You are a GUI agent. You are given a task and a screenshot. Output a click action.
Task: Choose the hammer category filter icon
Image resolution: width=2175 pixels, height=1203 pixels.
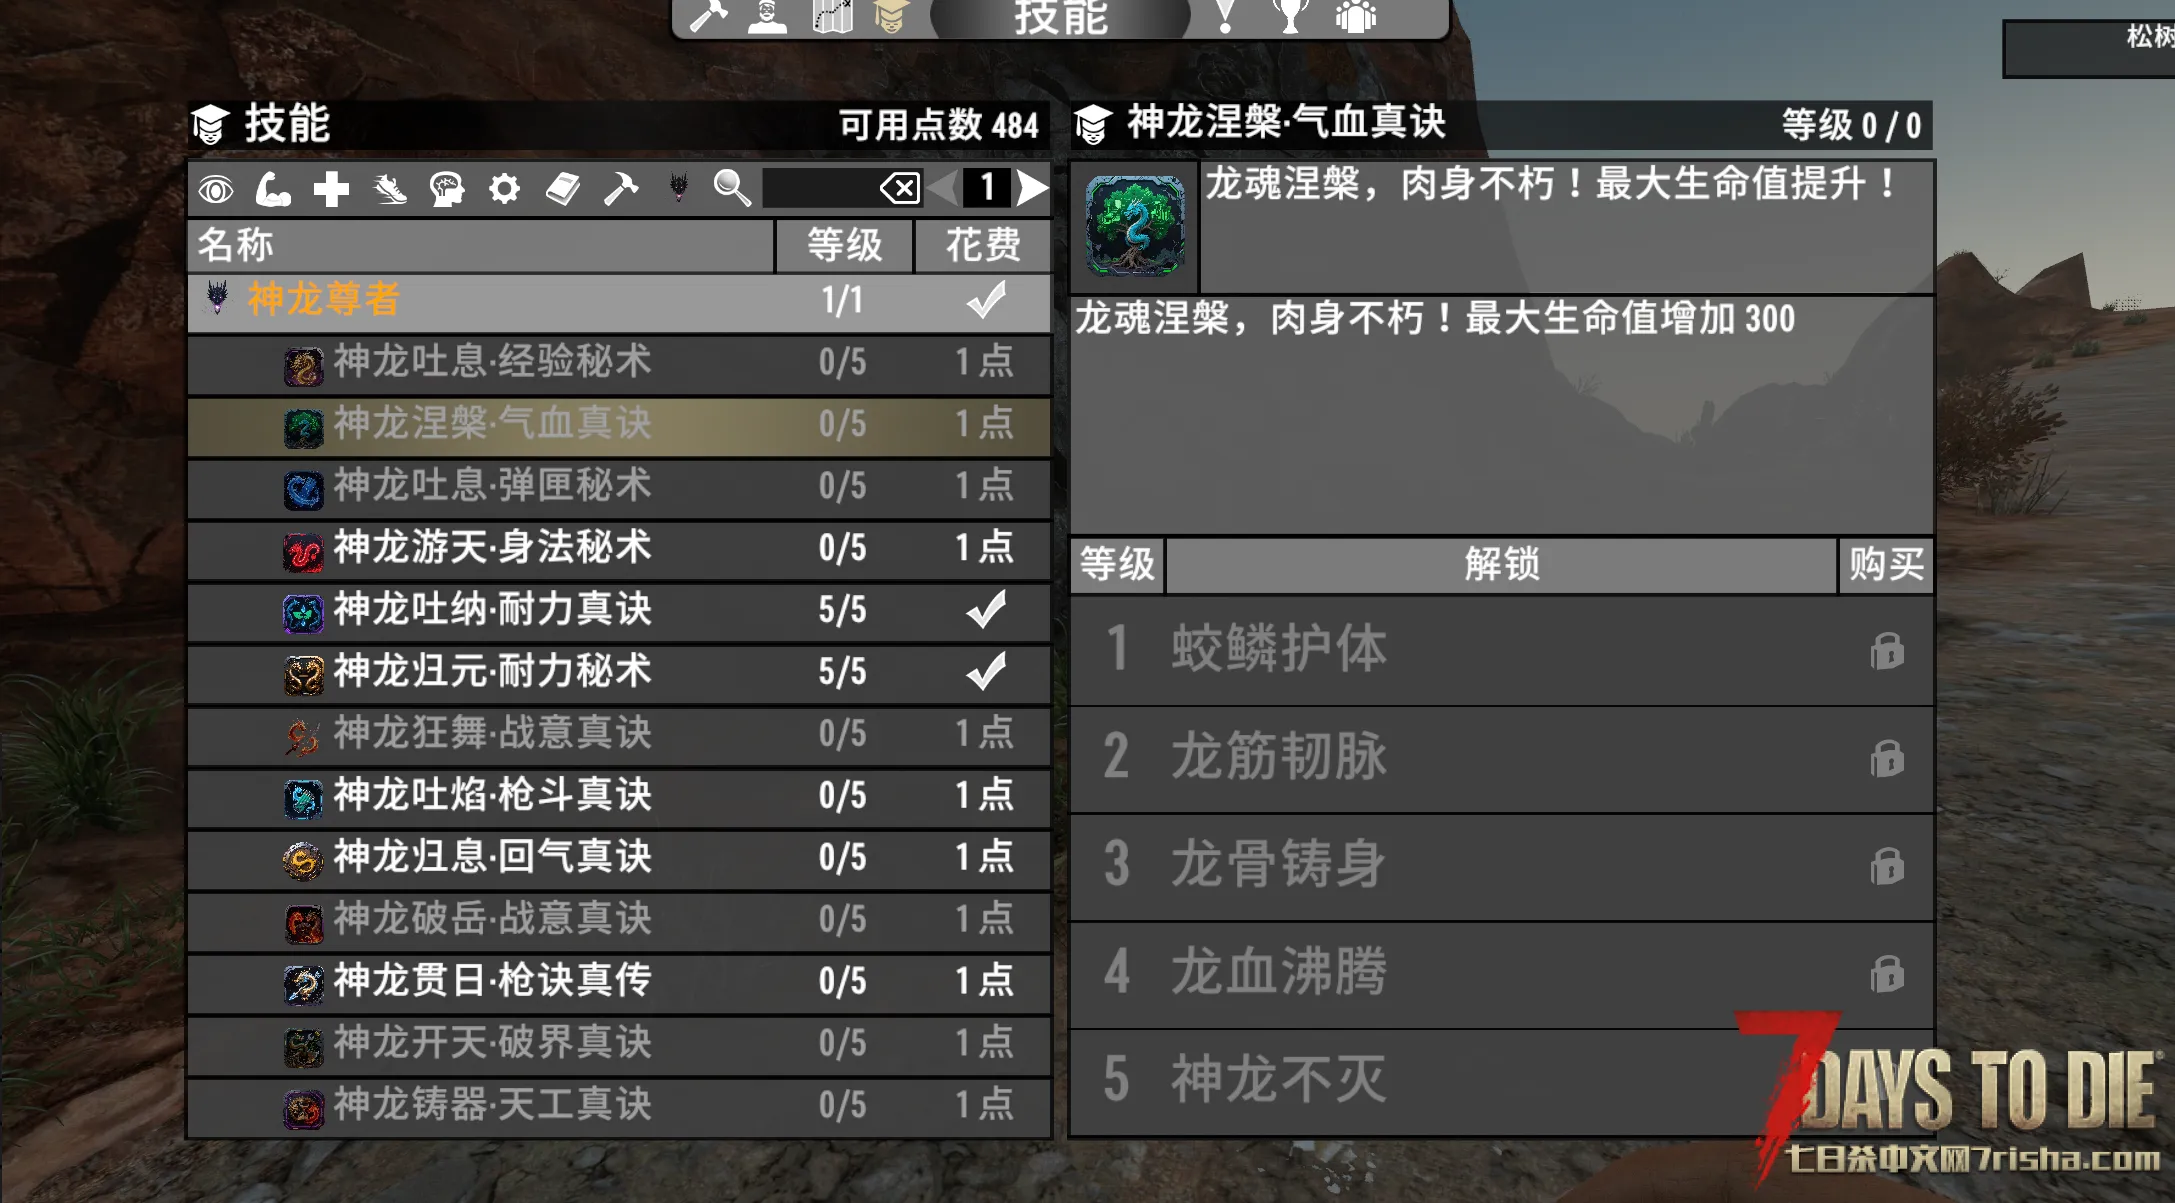(621, 188)
